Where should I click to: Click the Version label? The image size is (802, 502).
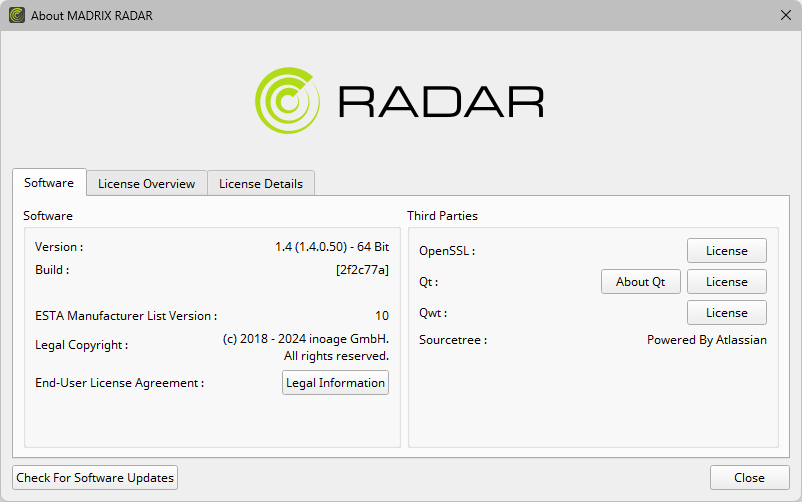click(x=59, y=247)
